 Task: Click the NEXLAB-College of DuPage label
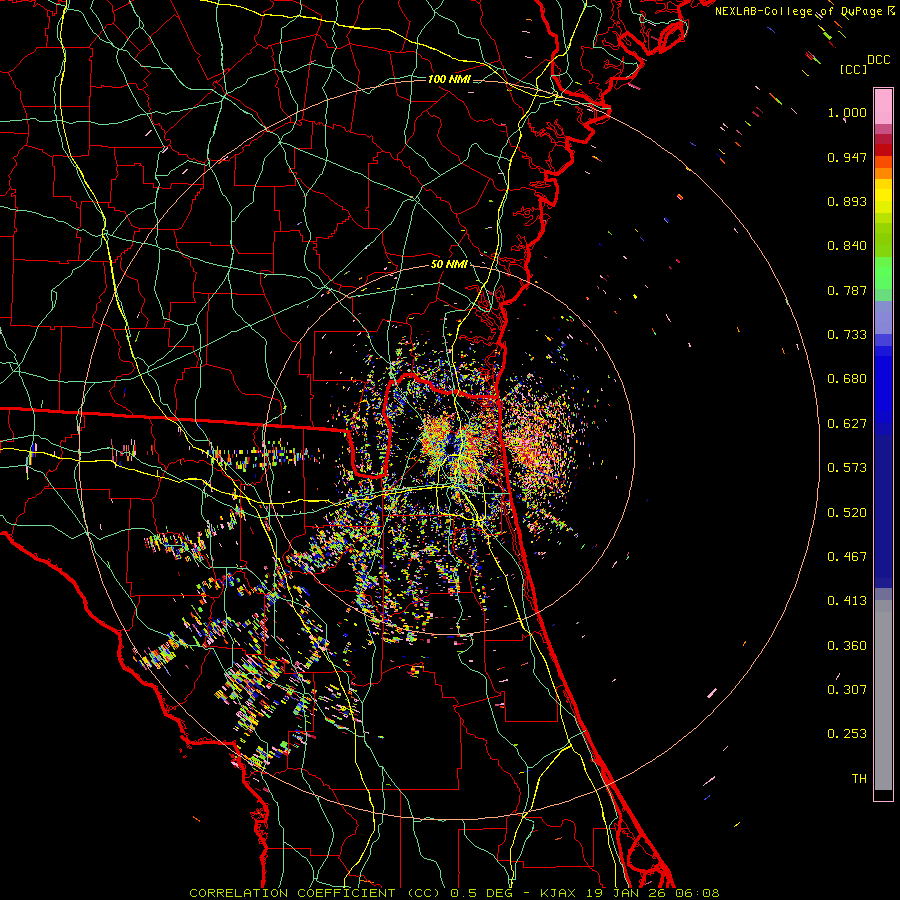798,11
